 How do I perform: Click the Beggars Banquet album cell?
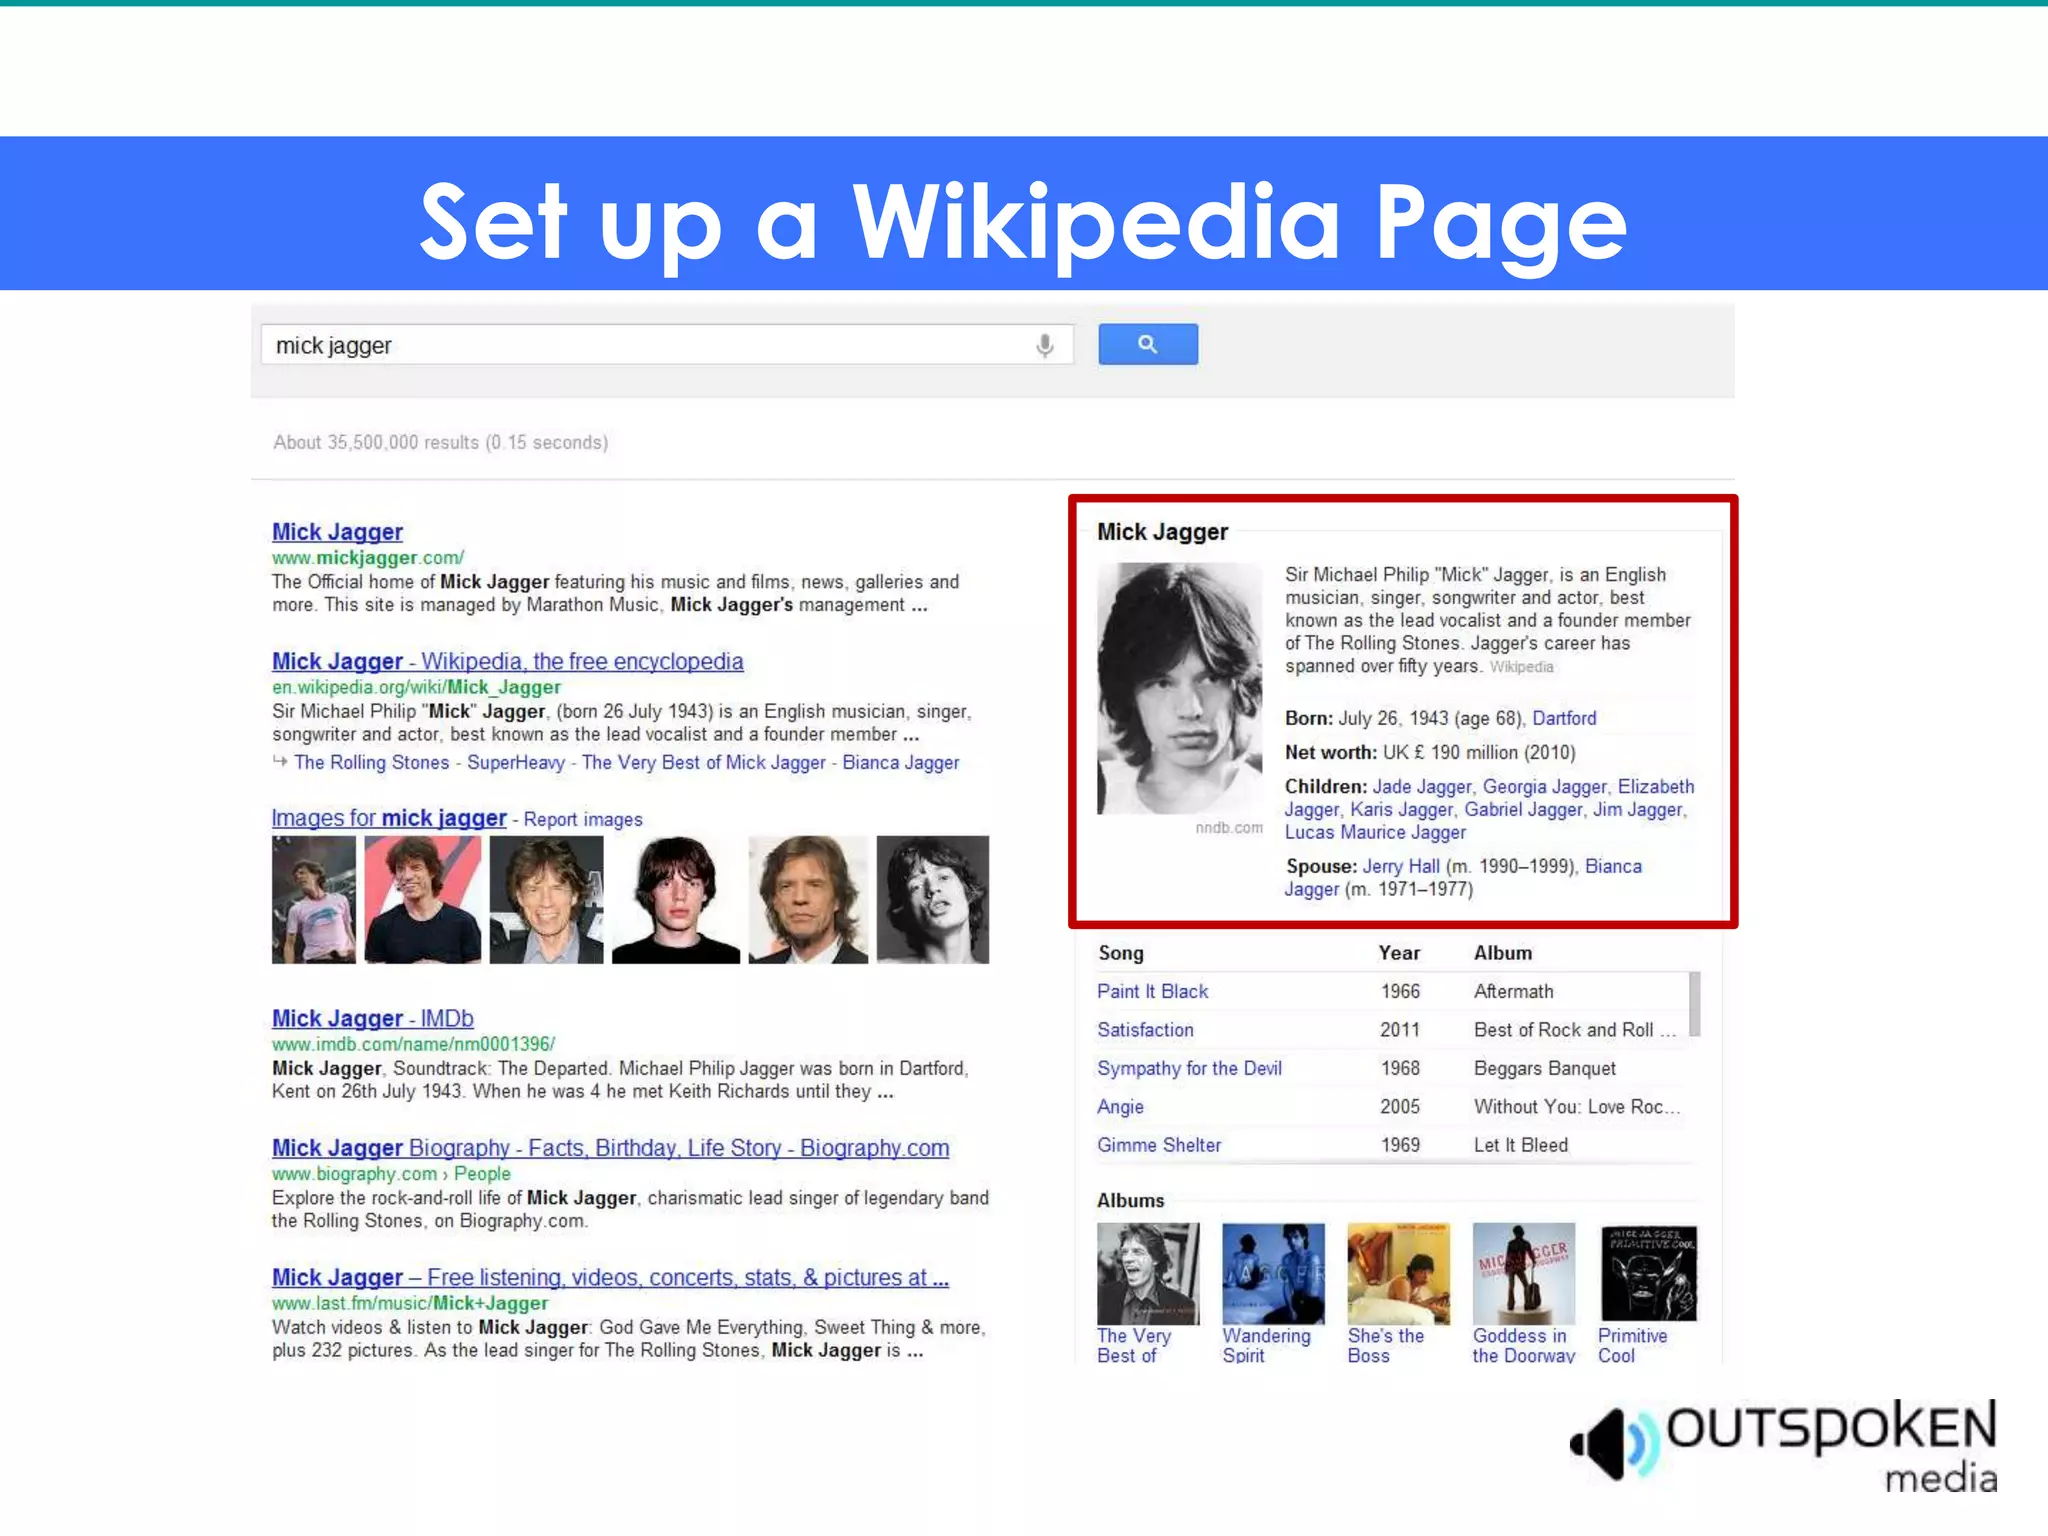tap(1544, 1068)
